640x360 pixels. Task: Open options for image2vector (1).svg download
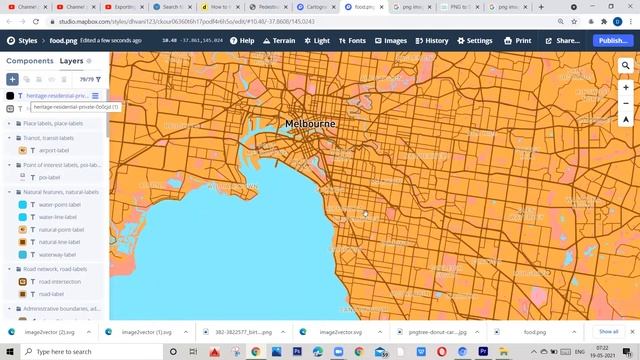(x=186, y=332)
